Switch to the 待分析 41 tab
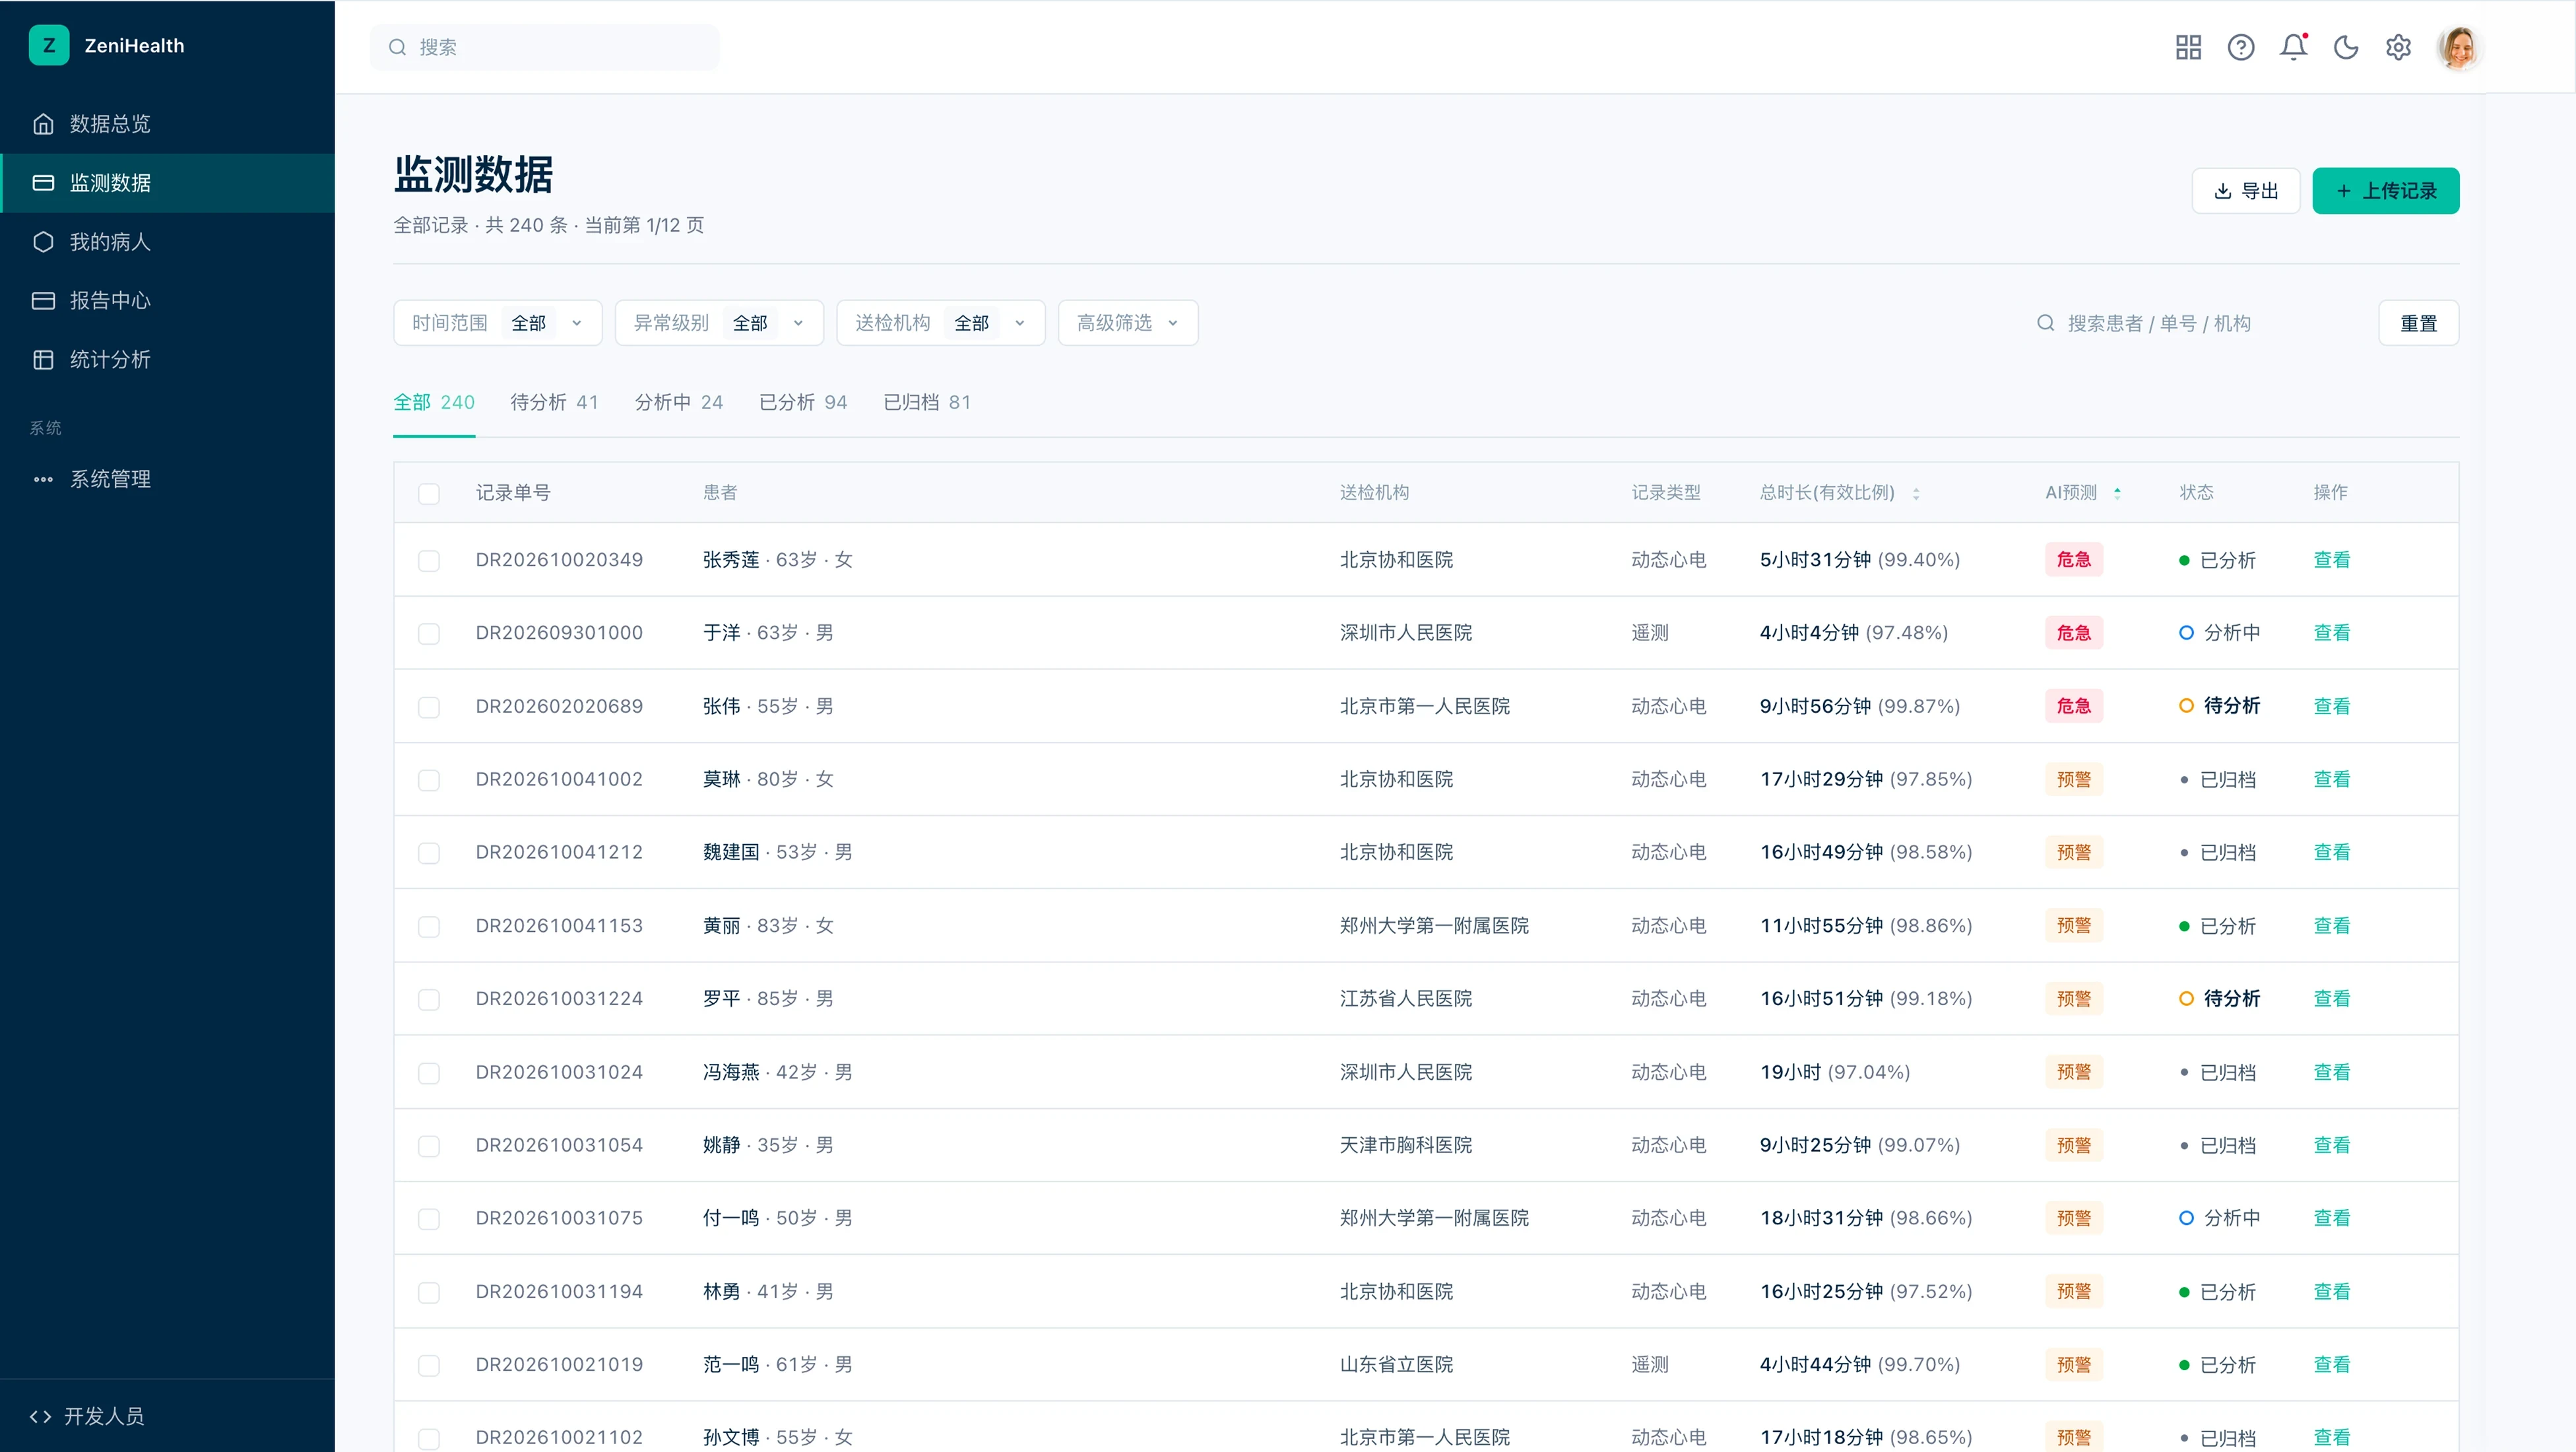 [x=554, y=402]
